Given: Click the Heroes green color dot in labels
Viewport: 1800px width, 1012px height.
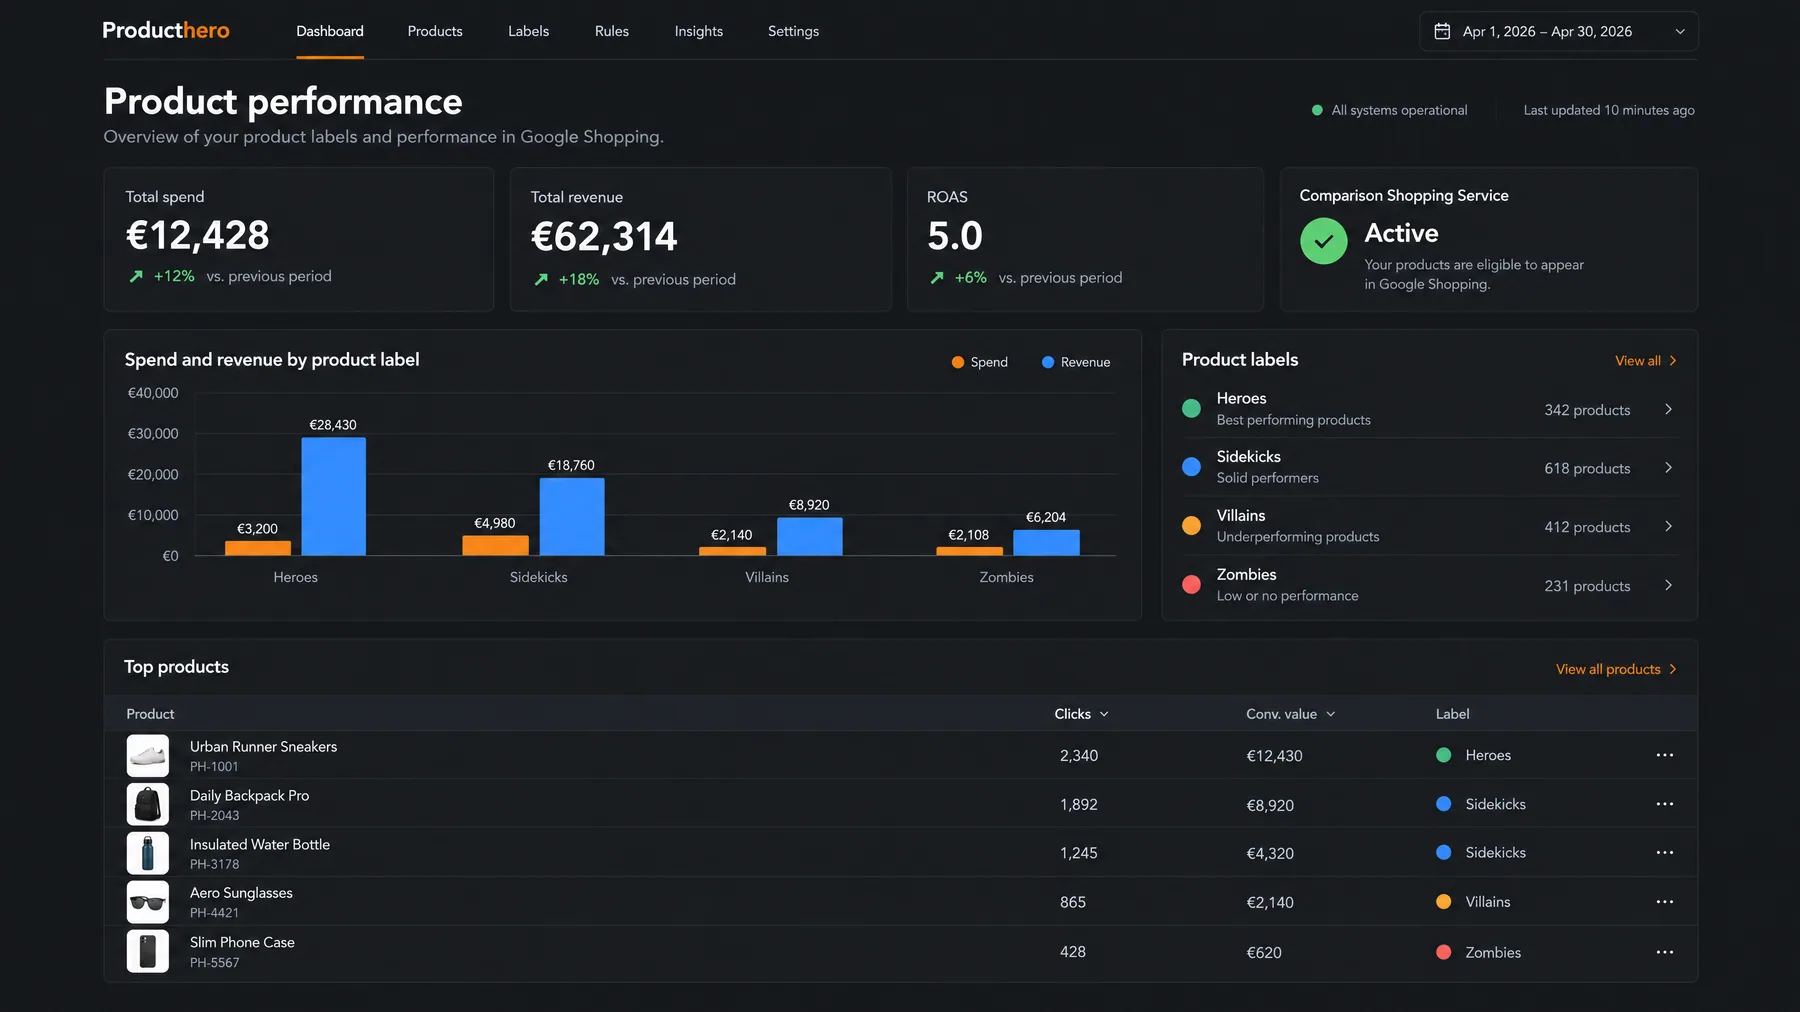Looking at the screenshot, I should click(x=1191, y=408).
